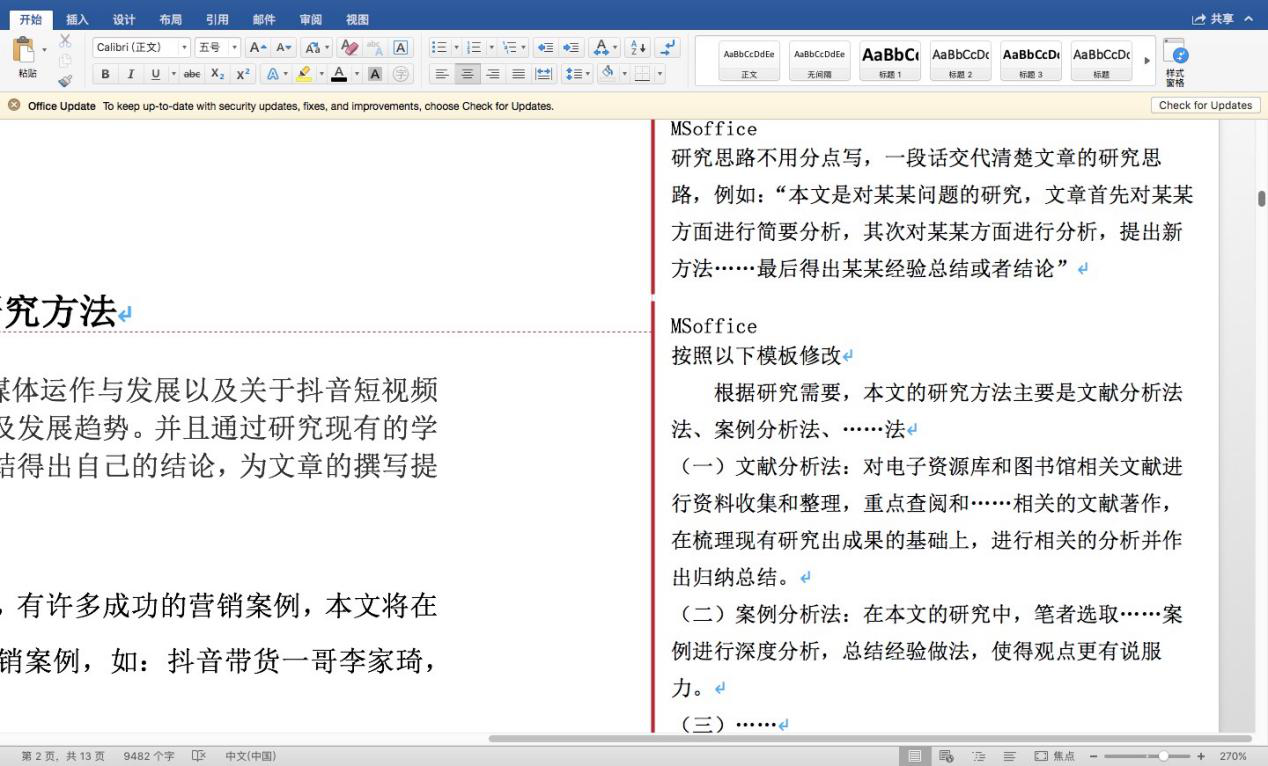Click the yellow highlight color button
The width and height of the screenshot is (1268, 766).
coord(304,74)
